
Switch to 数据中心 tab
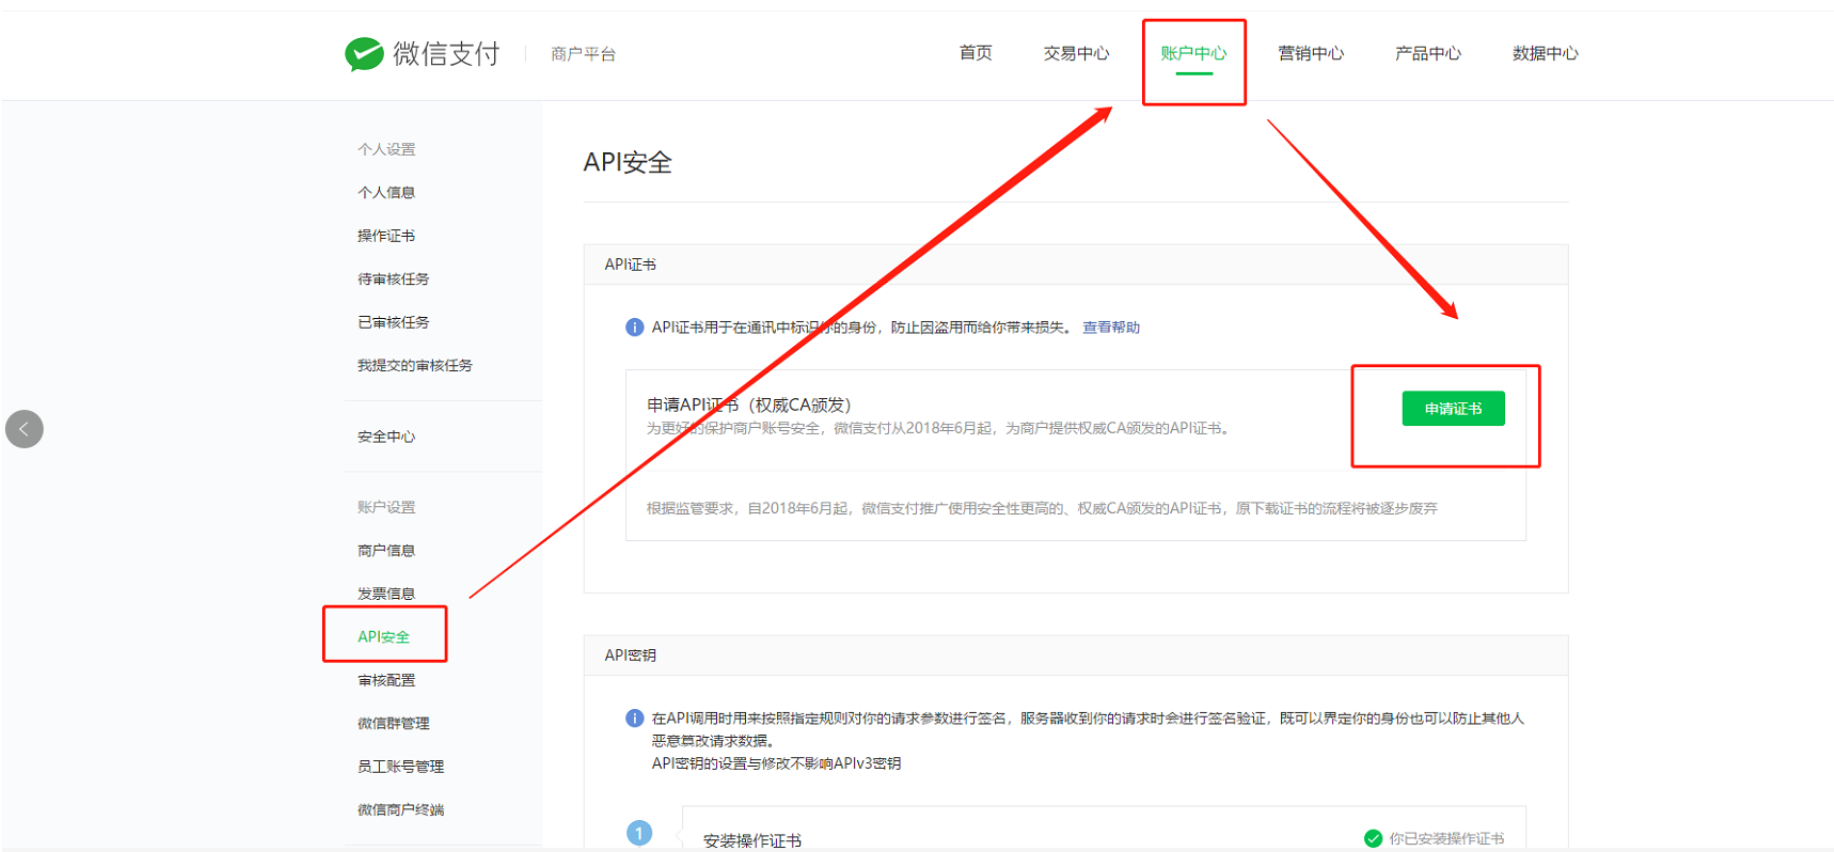(x=1545, y=53)
